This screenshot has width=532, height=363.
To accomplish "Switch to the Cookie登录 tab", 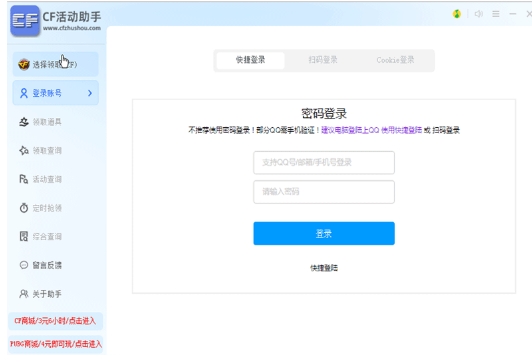I will (395, 60).
